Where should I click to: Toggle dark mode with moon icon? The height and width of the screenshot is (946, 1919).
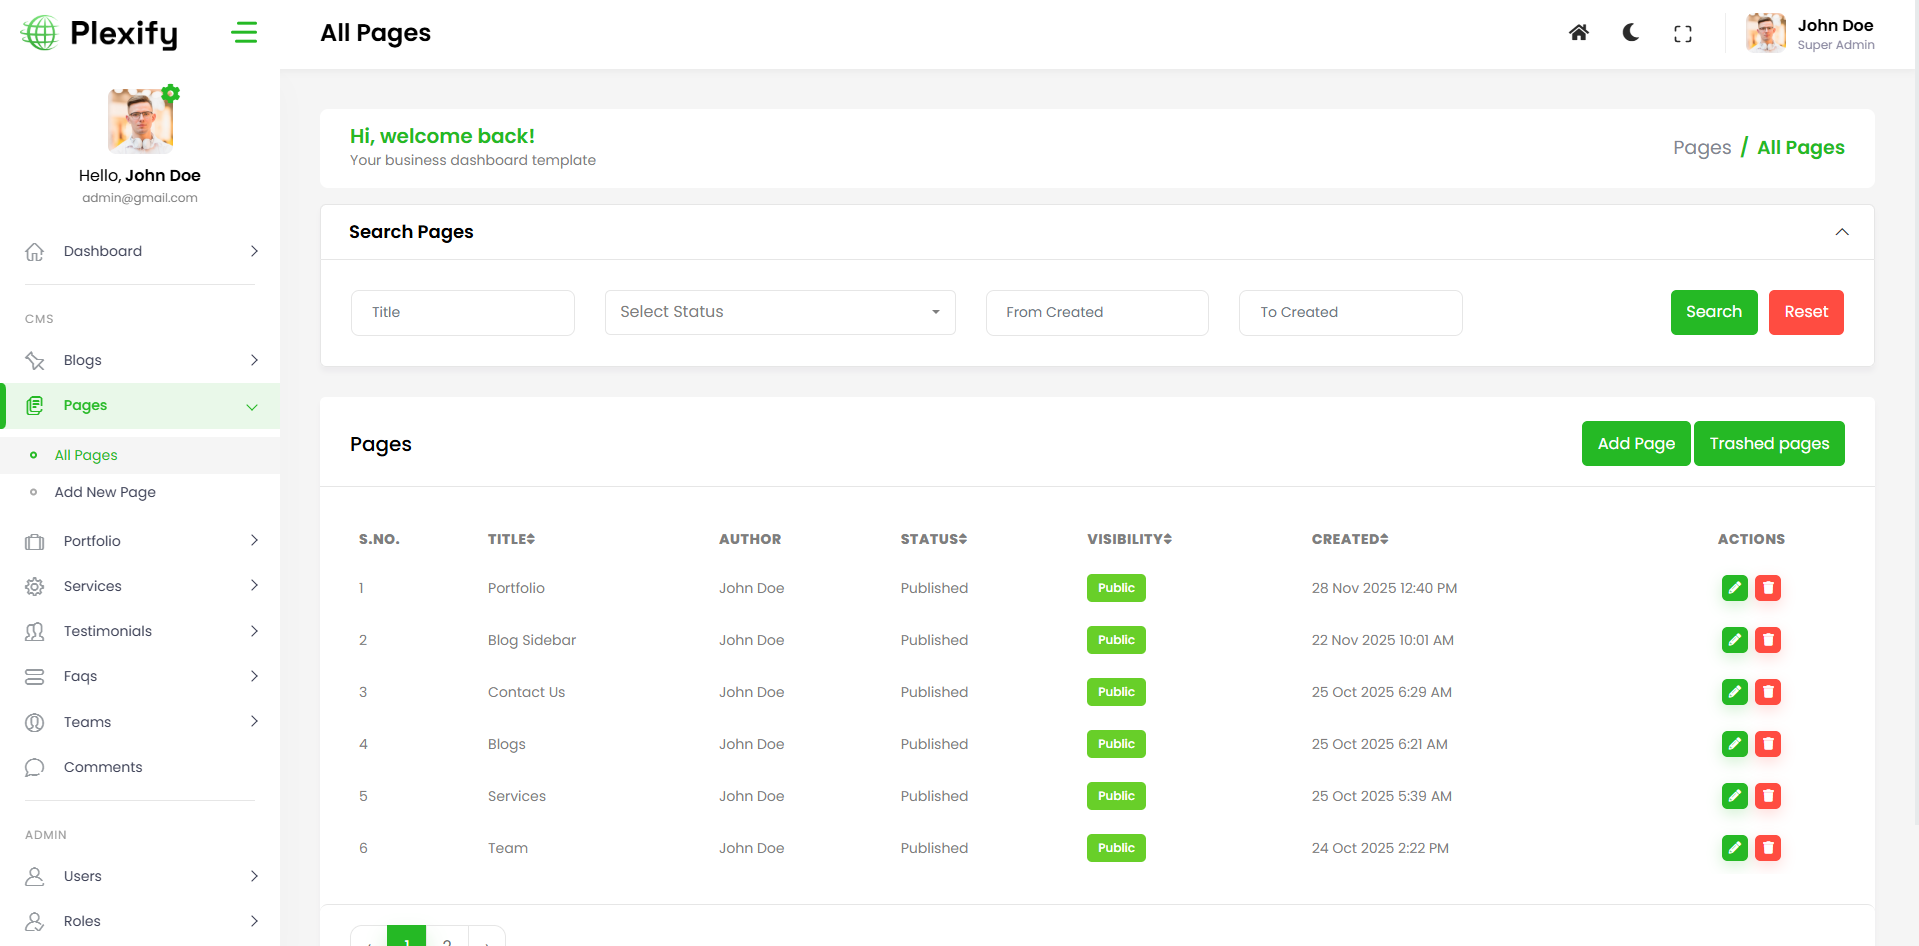pyautogui.click(x=1630, y=33)
